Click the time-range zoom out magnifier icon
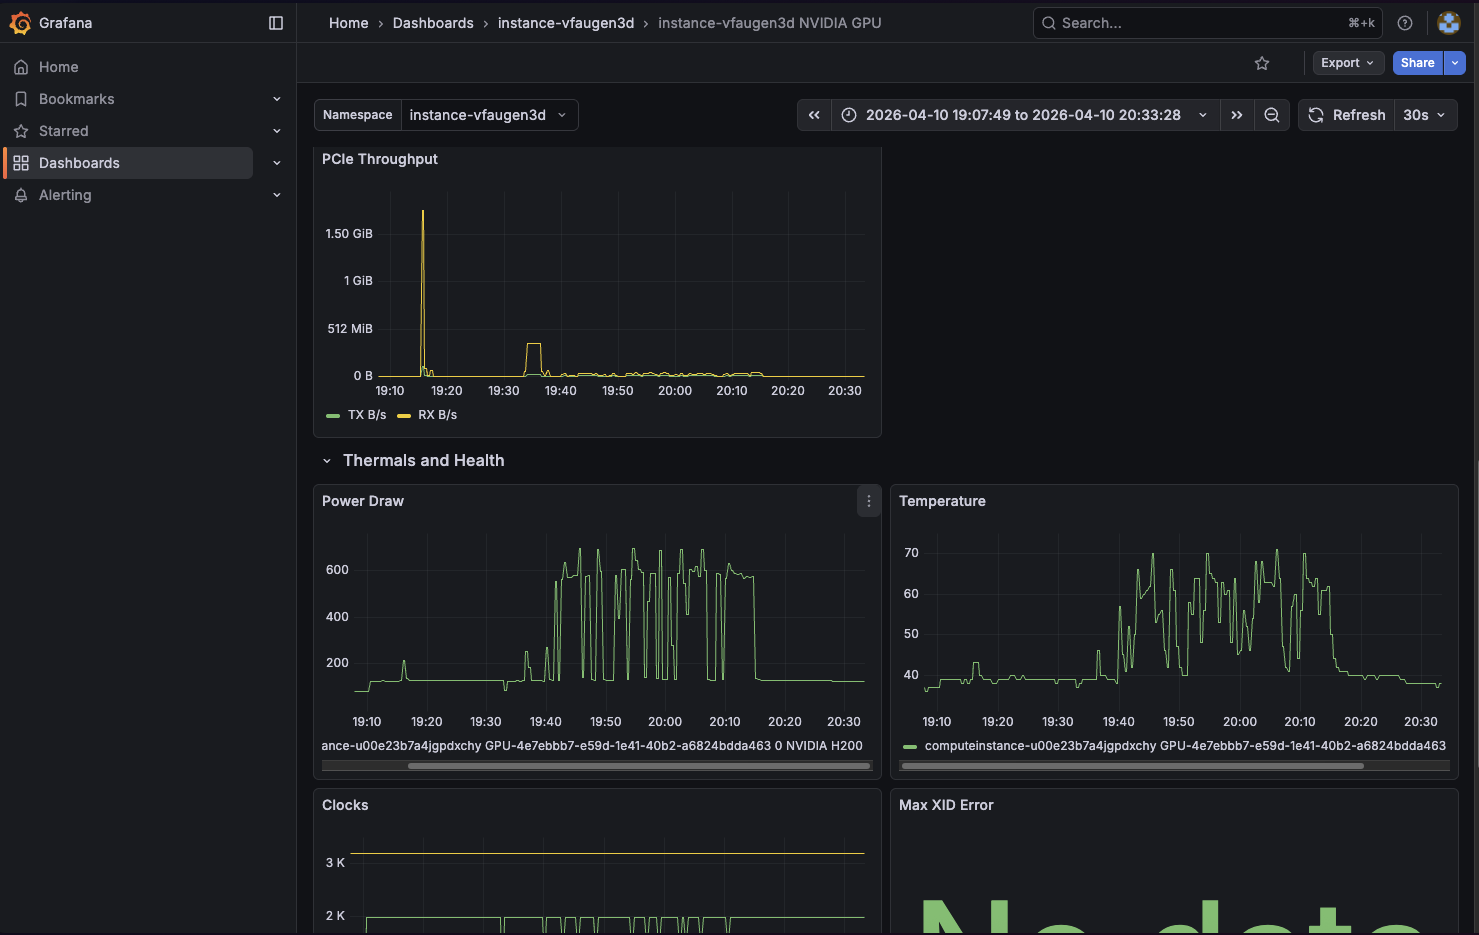The height and width of the screenshot is (935, 1479). coord(1271,115)
